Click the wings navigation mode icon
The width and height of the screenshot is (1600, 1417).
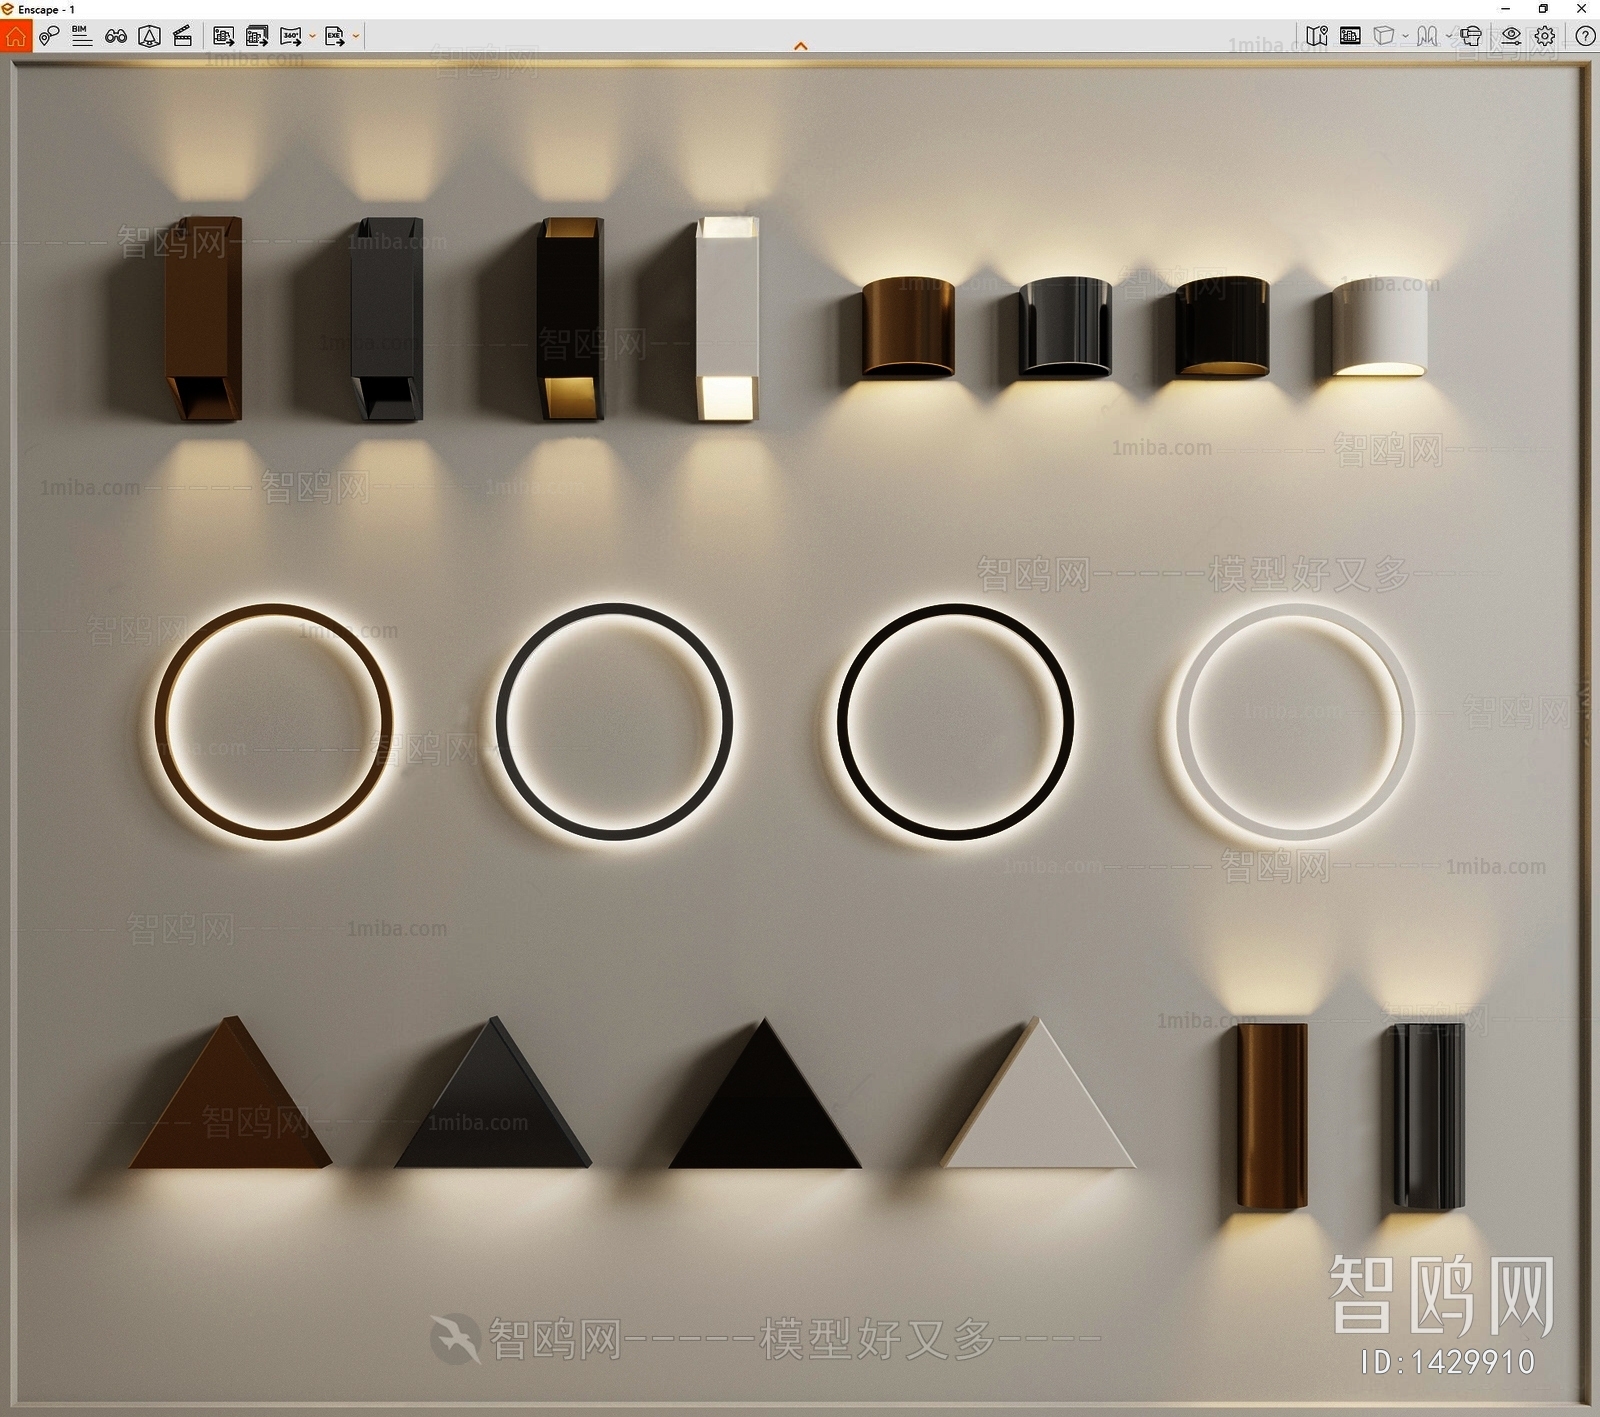coord(1427,37)
